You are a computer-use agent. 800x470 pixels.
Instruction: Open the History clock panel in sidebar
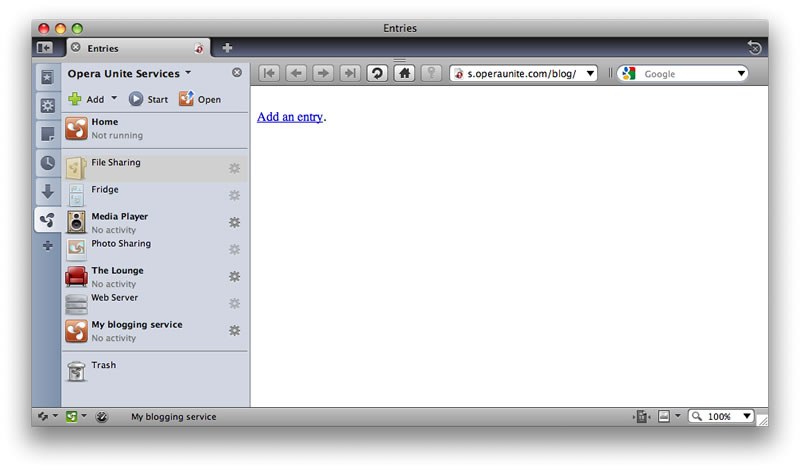[47, 163]
